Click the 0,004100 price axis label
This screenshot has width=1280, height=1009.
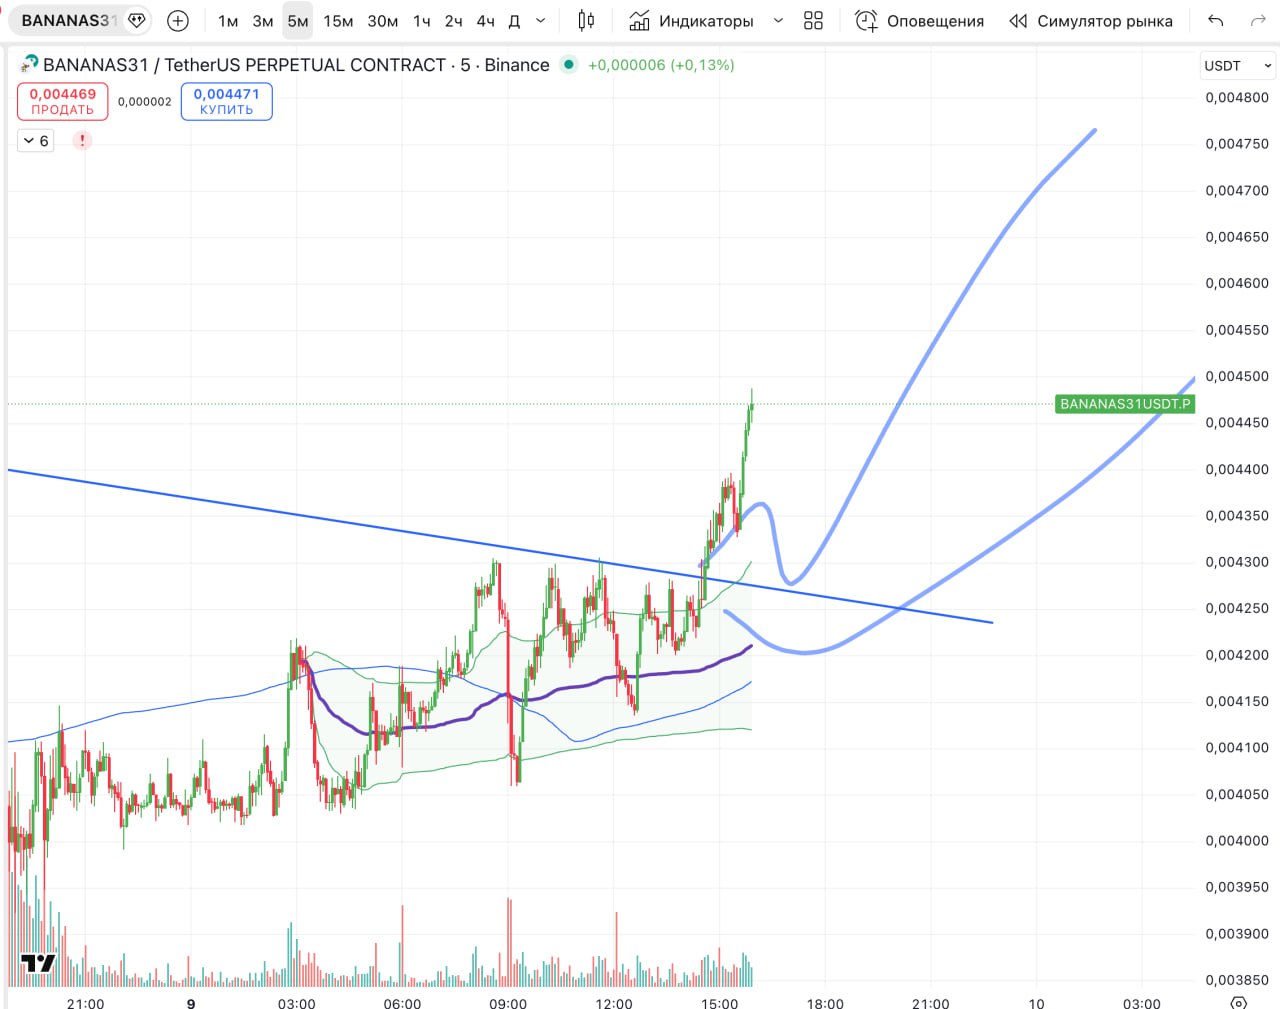pos(1237,747)
